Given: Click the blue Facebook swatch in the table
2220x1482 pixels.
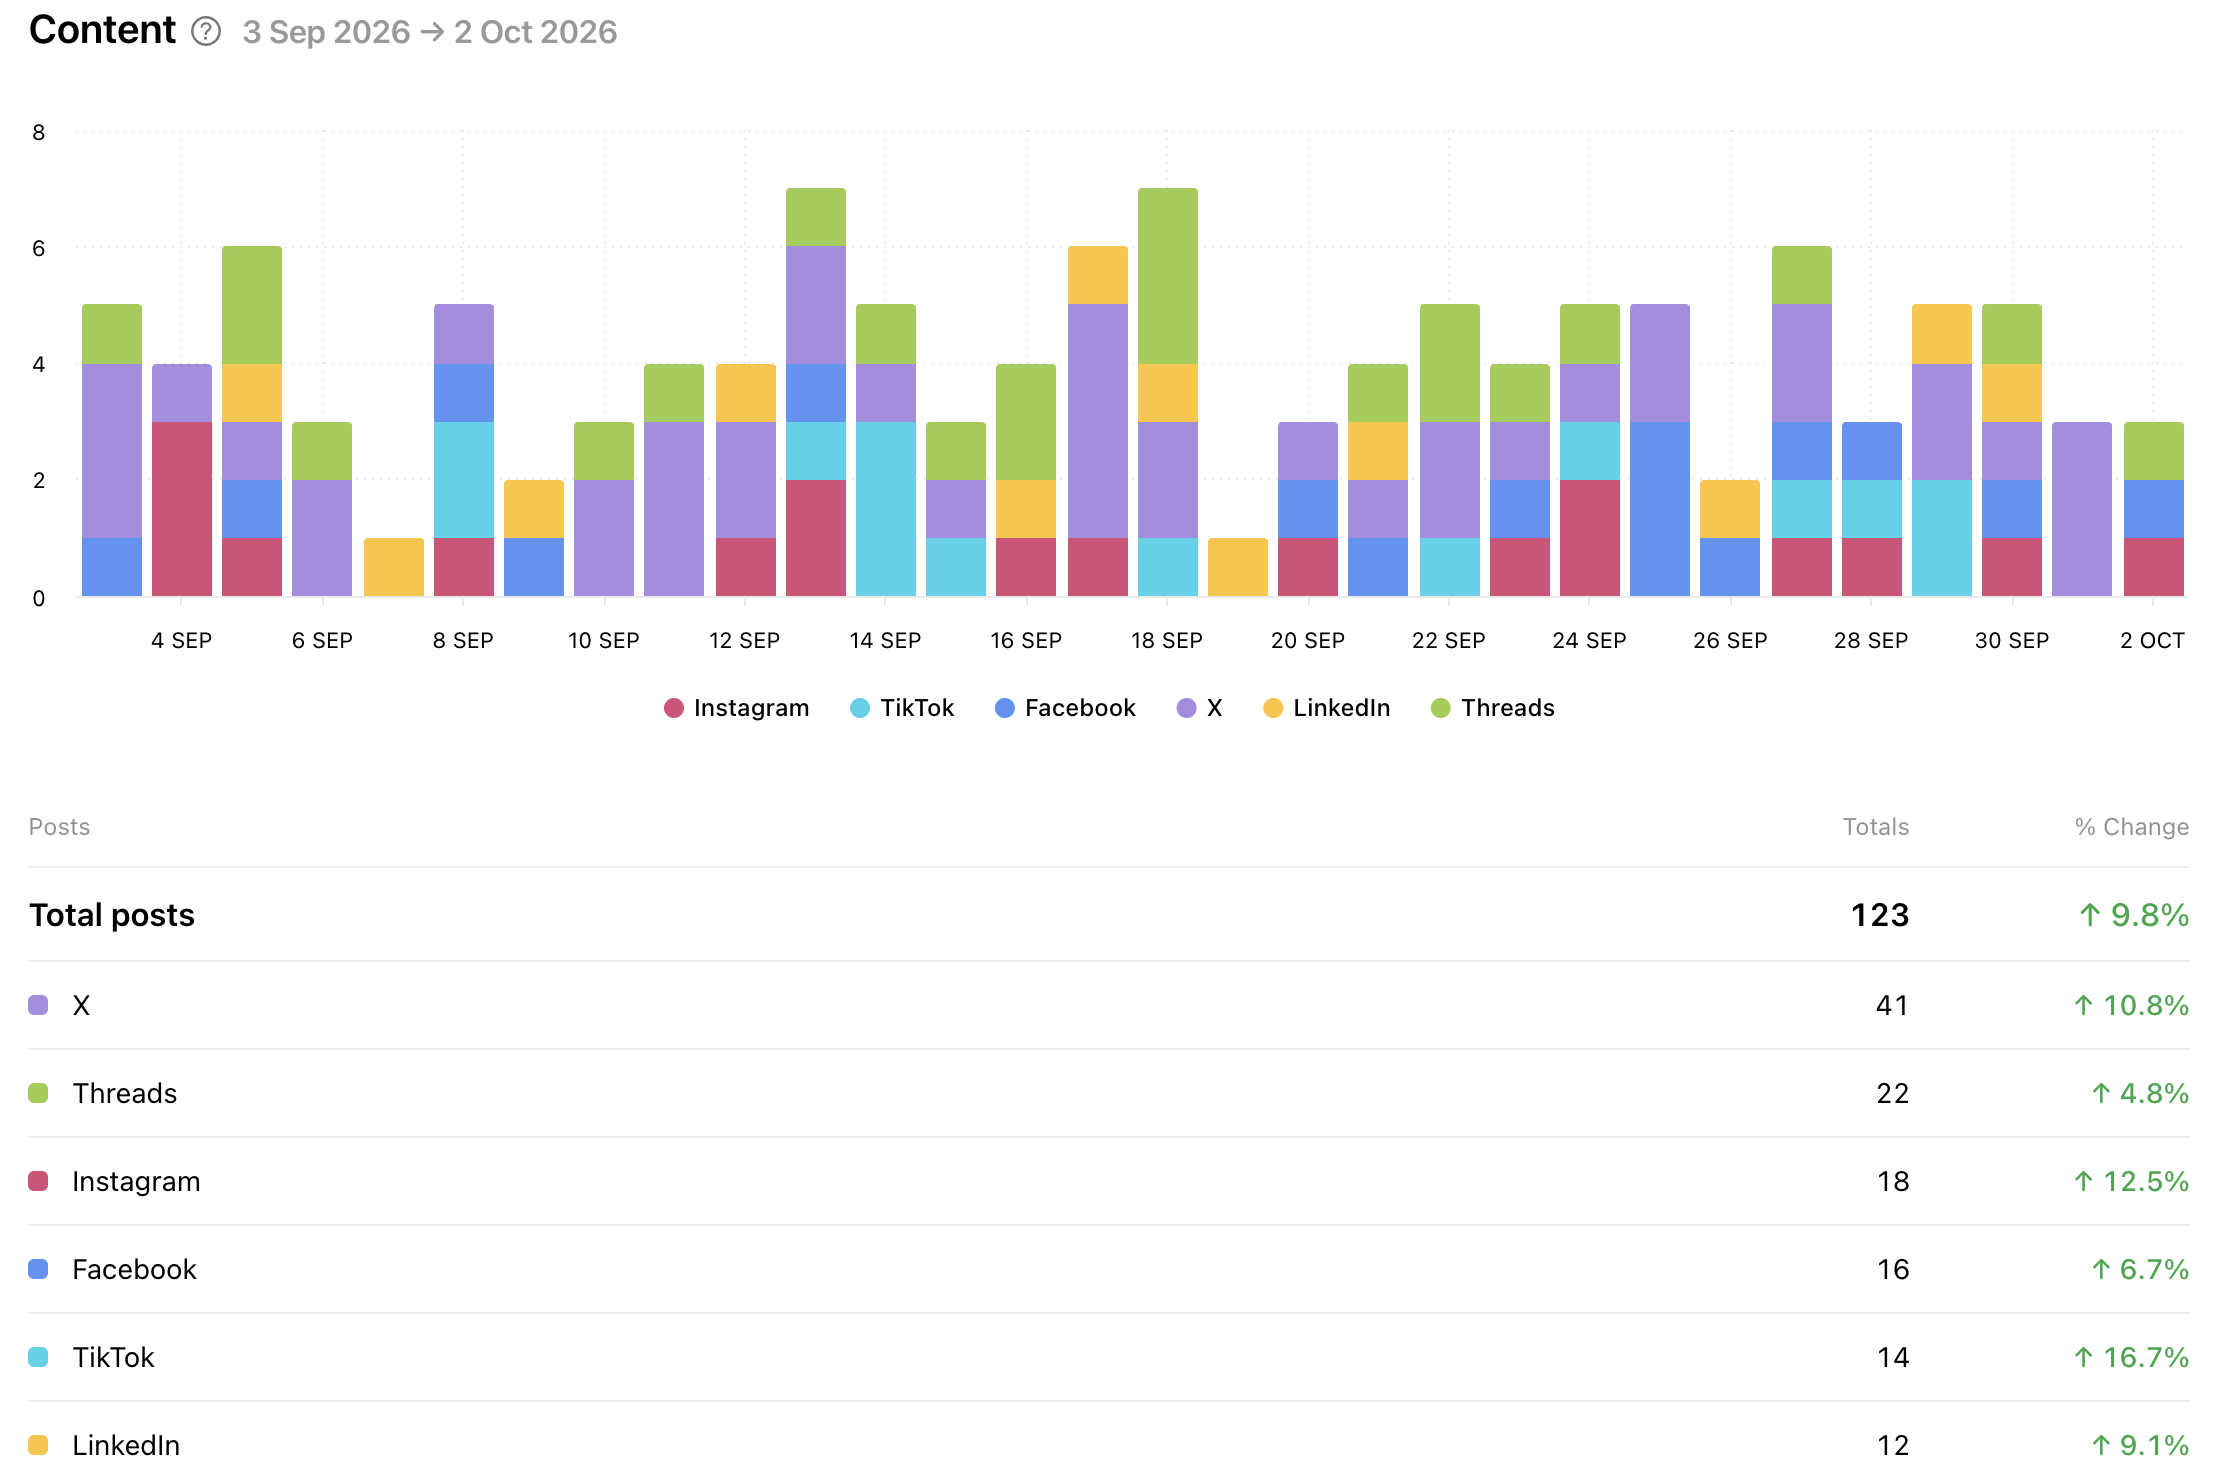Looking at the screenshot, I should [x=38, y=1269].
